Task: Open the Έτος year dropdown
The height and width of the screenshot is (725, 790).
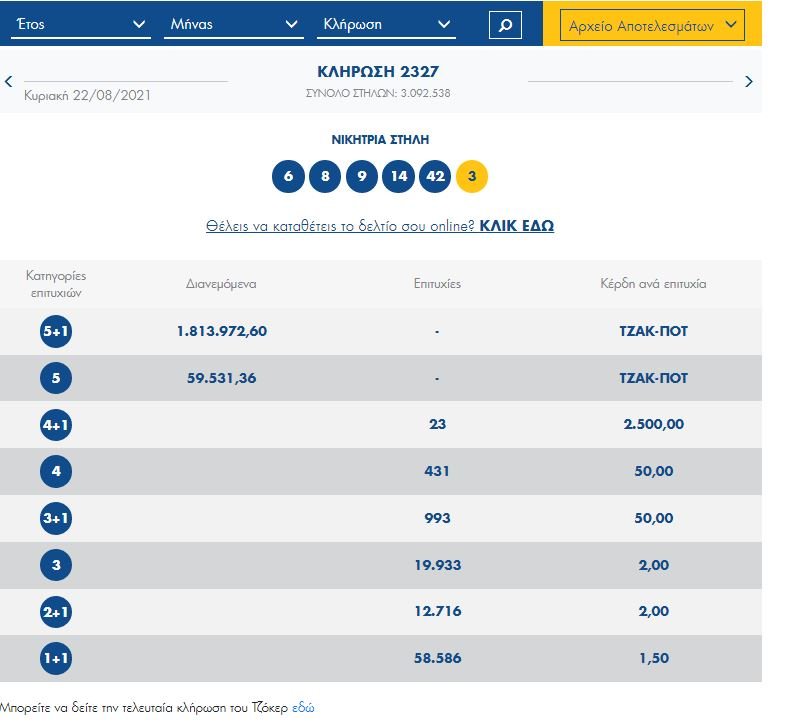Action: click(80, 25)
